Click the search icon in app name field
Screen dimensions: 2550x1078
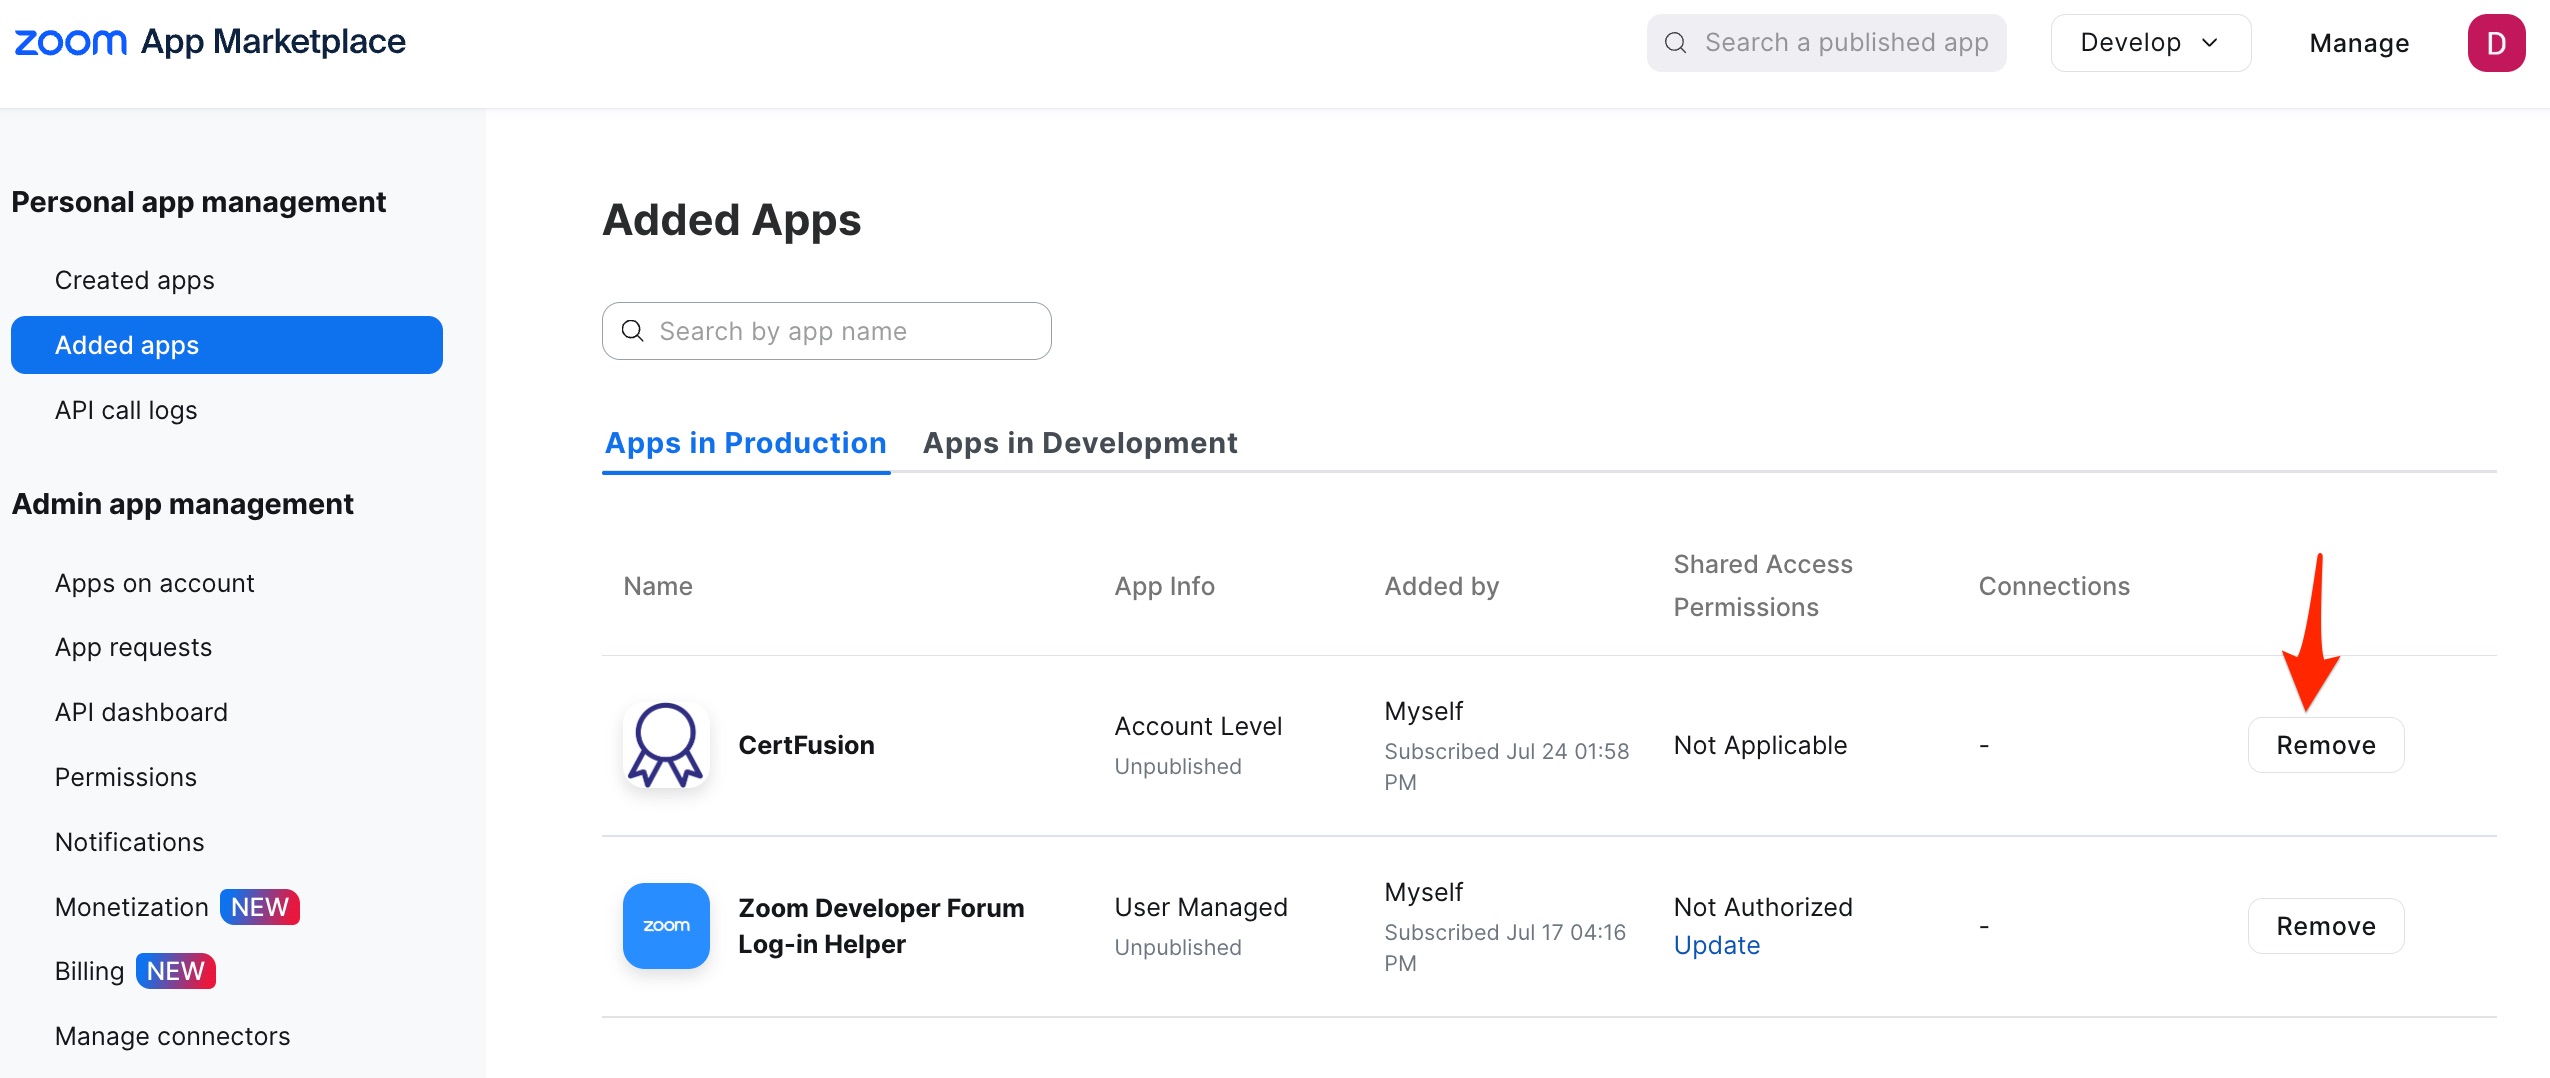click(633, 331)
